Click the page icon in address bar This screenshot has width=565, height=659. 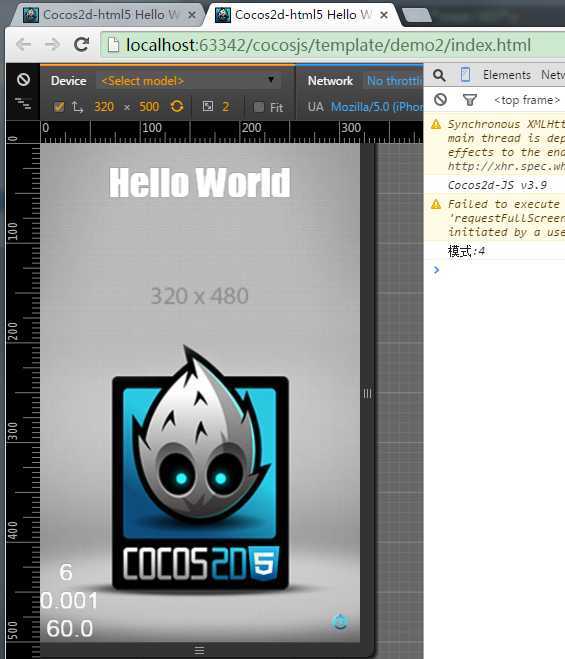(x=113, y=45)
